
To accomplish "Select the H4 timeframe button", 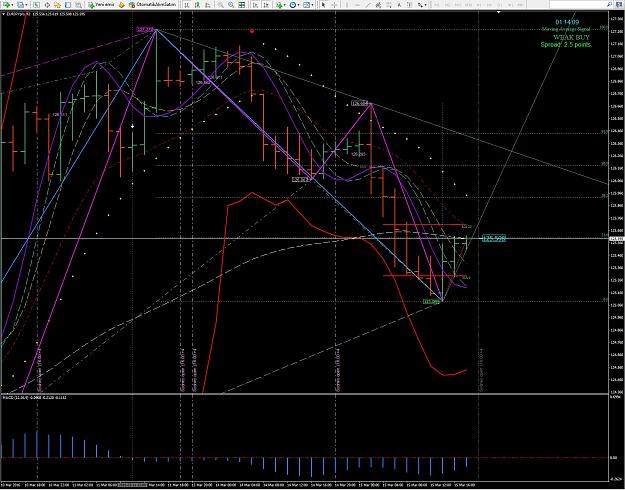I will [489, 5].
